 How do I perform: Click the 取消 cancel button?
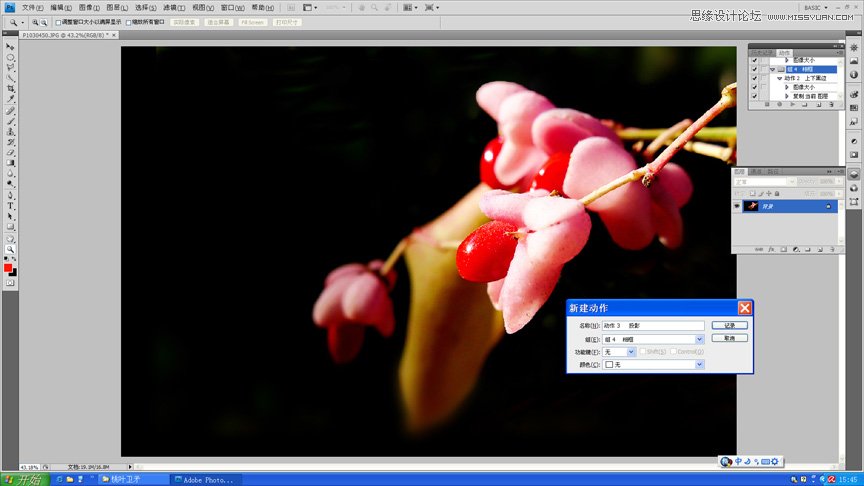click(x=730, y=338)
